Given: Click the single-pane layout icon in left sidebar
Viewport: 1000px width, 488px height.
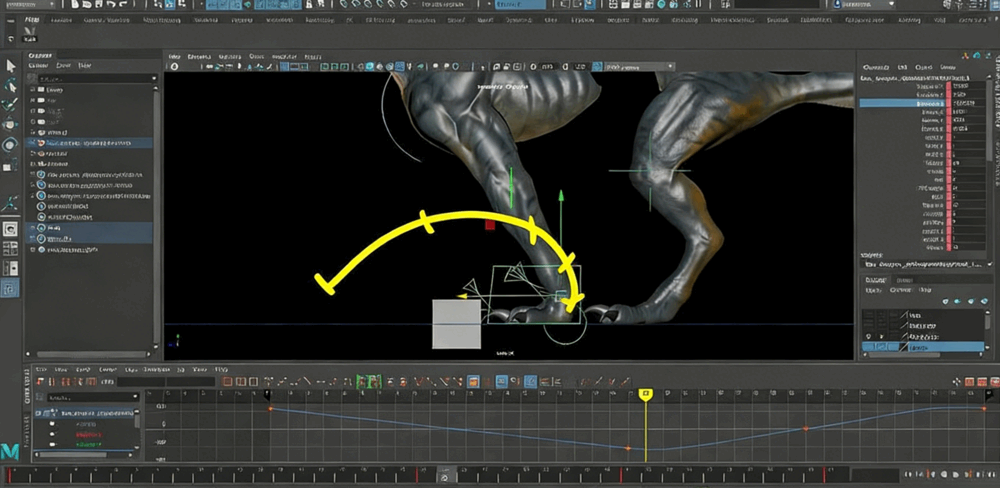Looking at the screenshot, I should (x=11, y=228).
